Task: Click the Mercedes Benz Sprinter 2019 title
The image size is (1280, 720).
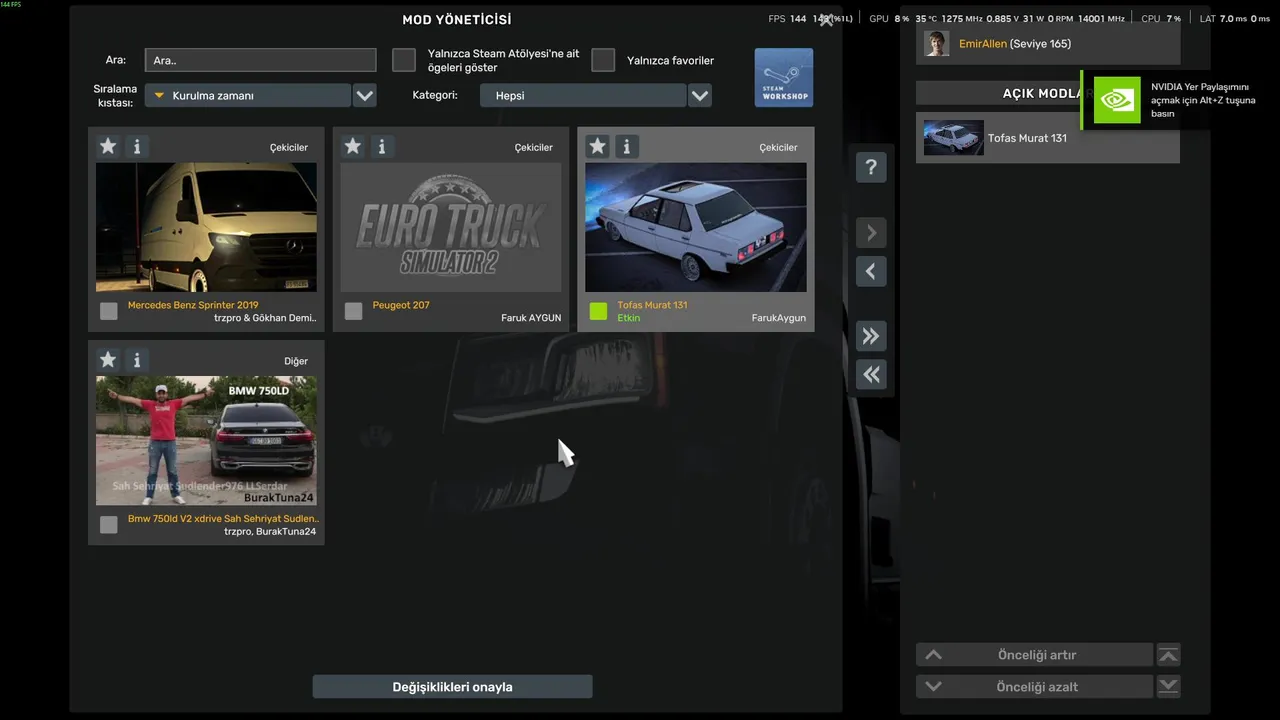Action: pyautogui.click(x=193, y=305)
